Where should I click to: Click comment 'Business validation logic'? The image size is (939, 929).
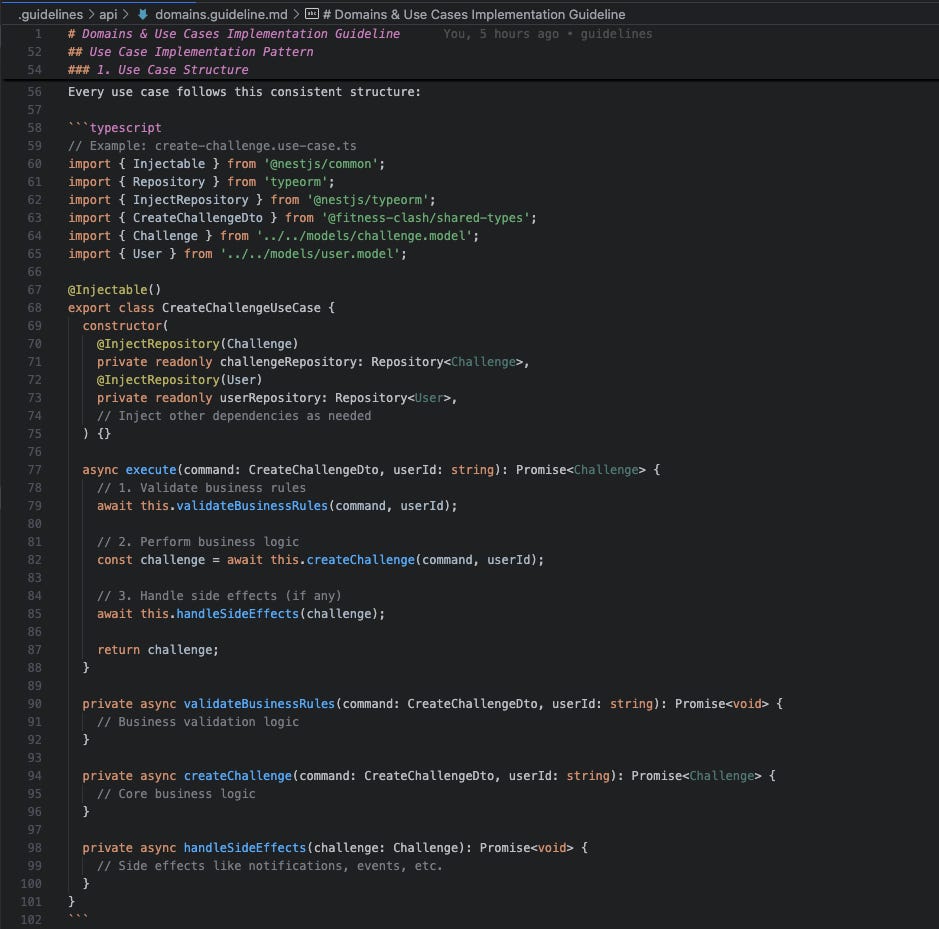pos(198,722)
